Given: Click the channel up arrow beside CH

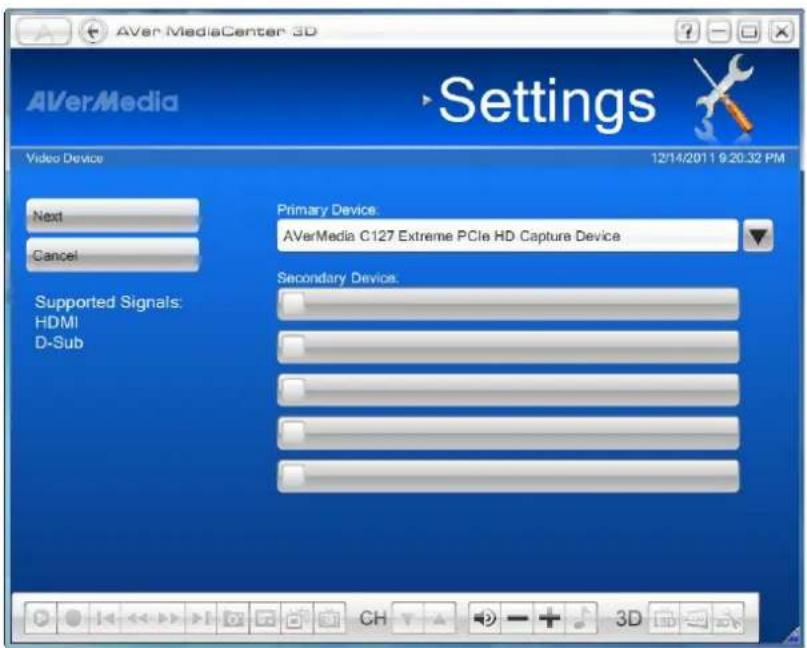Looking at the screenshot, I should (x=439, y=618).
